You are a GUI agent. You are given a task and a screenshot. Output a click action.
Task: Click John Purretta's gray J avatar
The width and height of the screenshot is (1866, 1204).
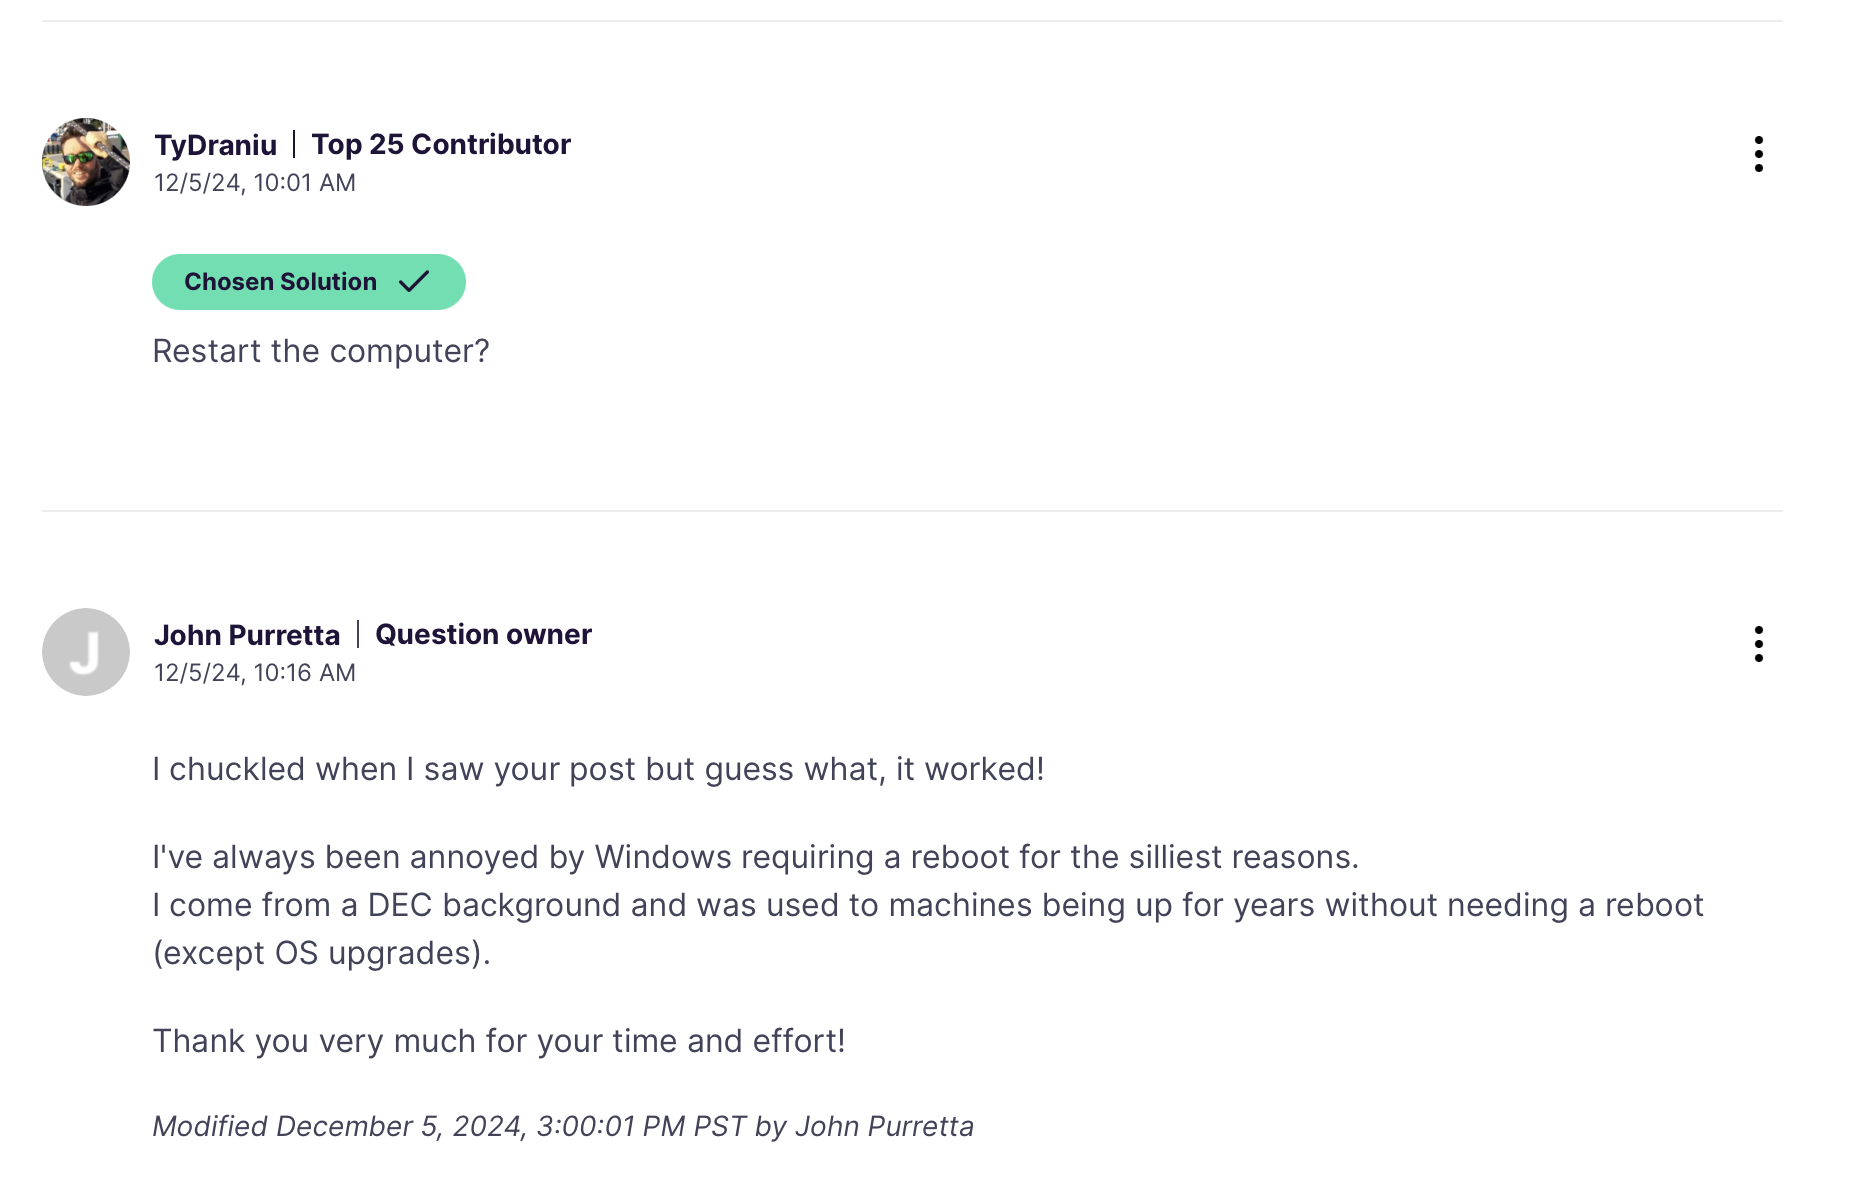coord(86,652)
